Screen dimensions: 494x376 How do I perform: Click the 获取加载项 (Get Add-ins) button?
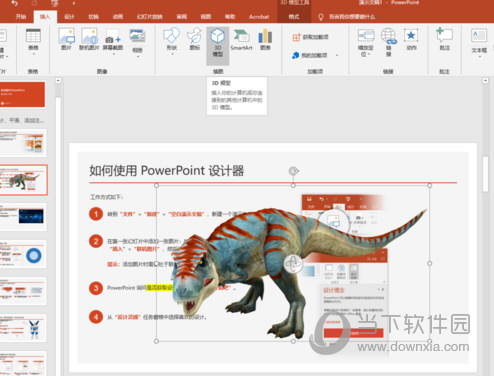(310, 37)
